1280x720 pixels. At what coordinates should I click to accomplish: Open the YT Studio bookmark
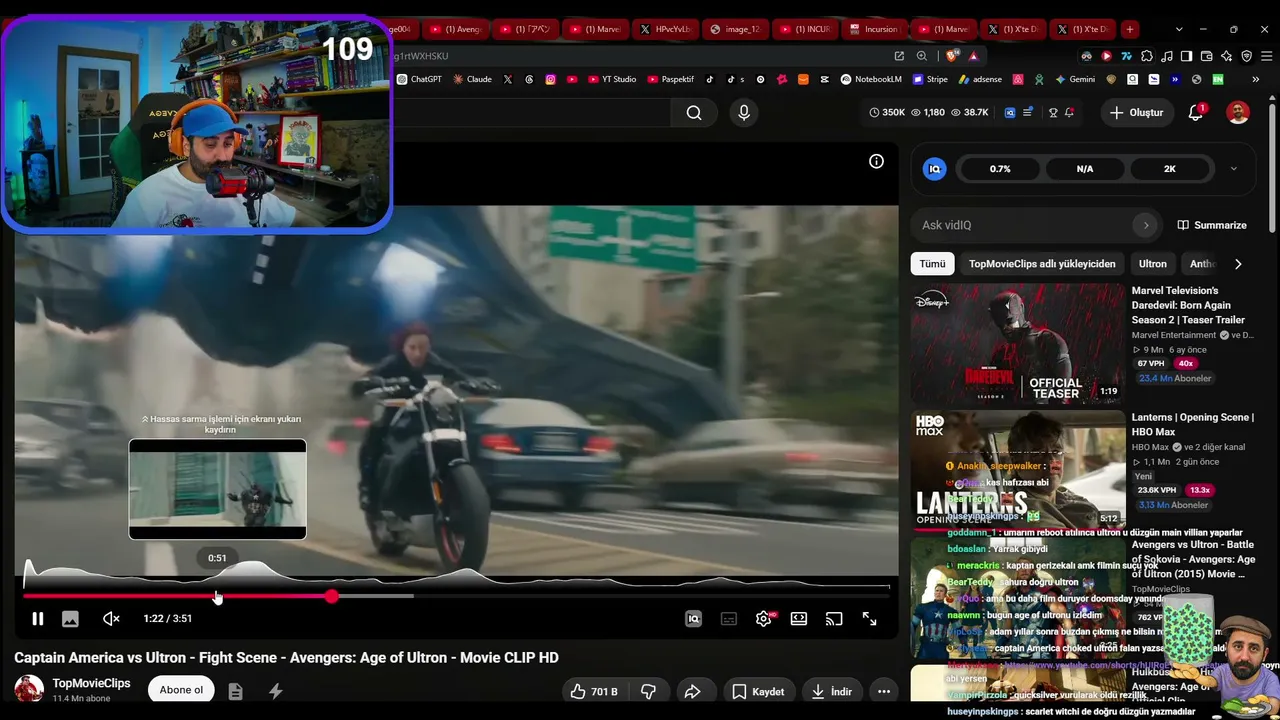click(611, 79)
